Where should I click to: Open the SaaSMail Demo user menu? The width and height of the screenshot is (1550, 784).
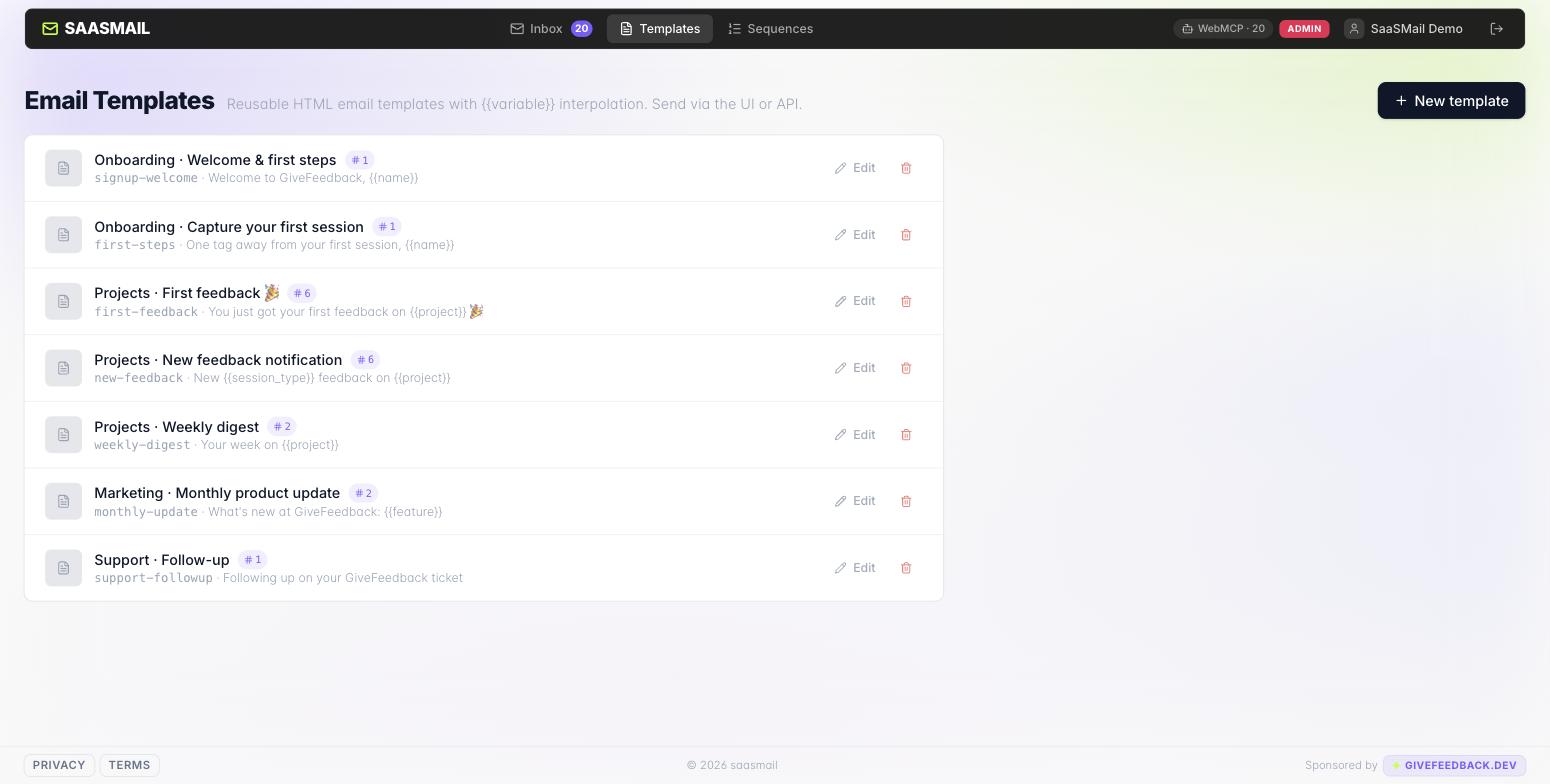[1404, 29]
